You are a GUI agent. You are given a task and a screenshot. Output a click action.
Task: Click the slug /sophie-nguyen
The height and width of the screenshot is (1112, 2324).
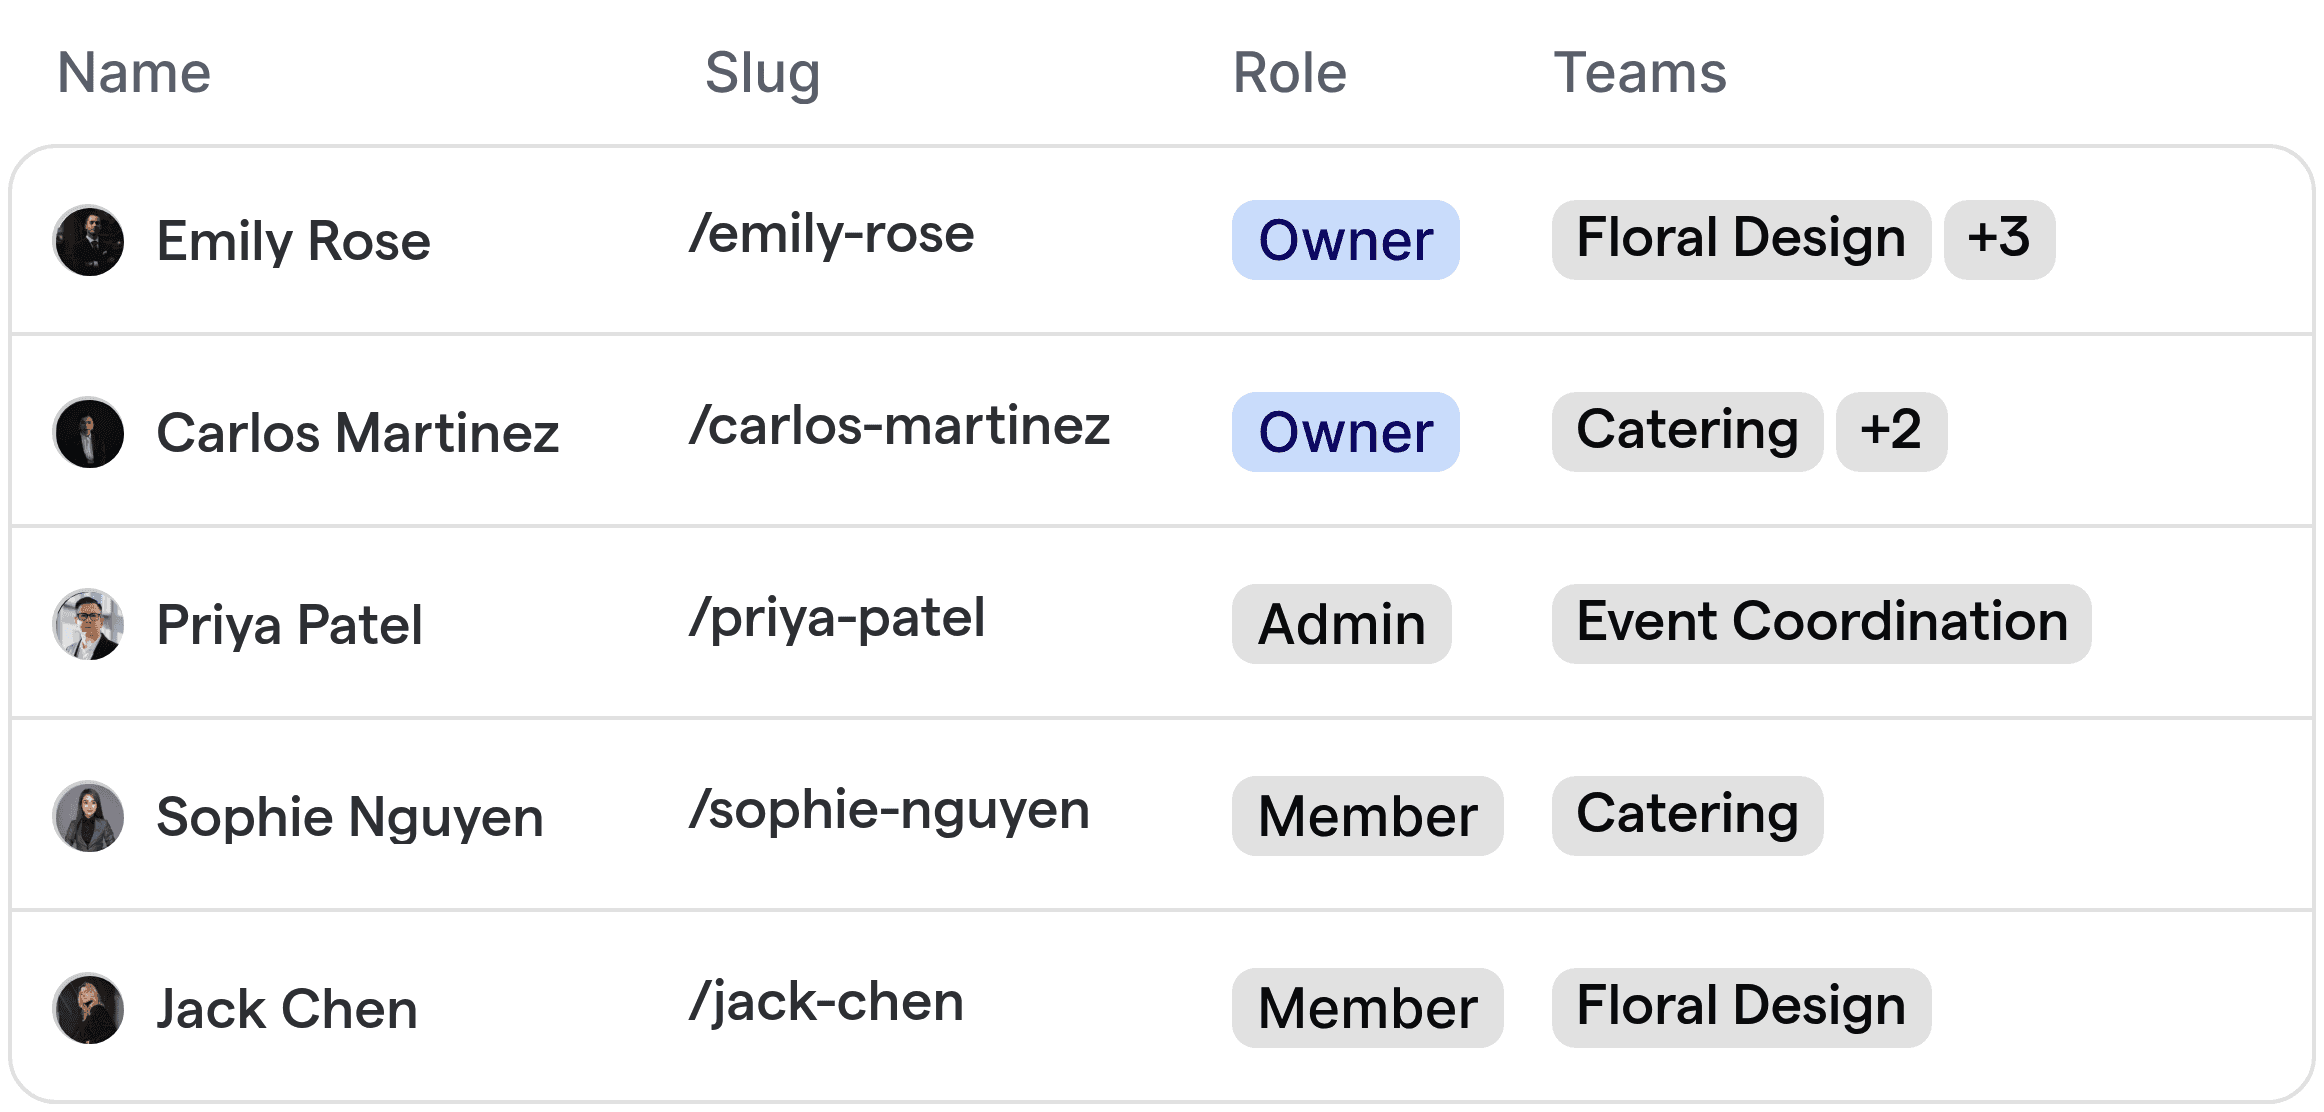click(x=890, y=810)
